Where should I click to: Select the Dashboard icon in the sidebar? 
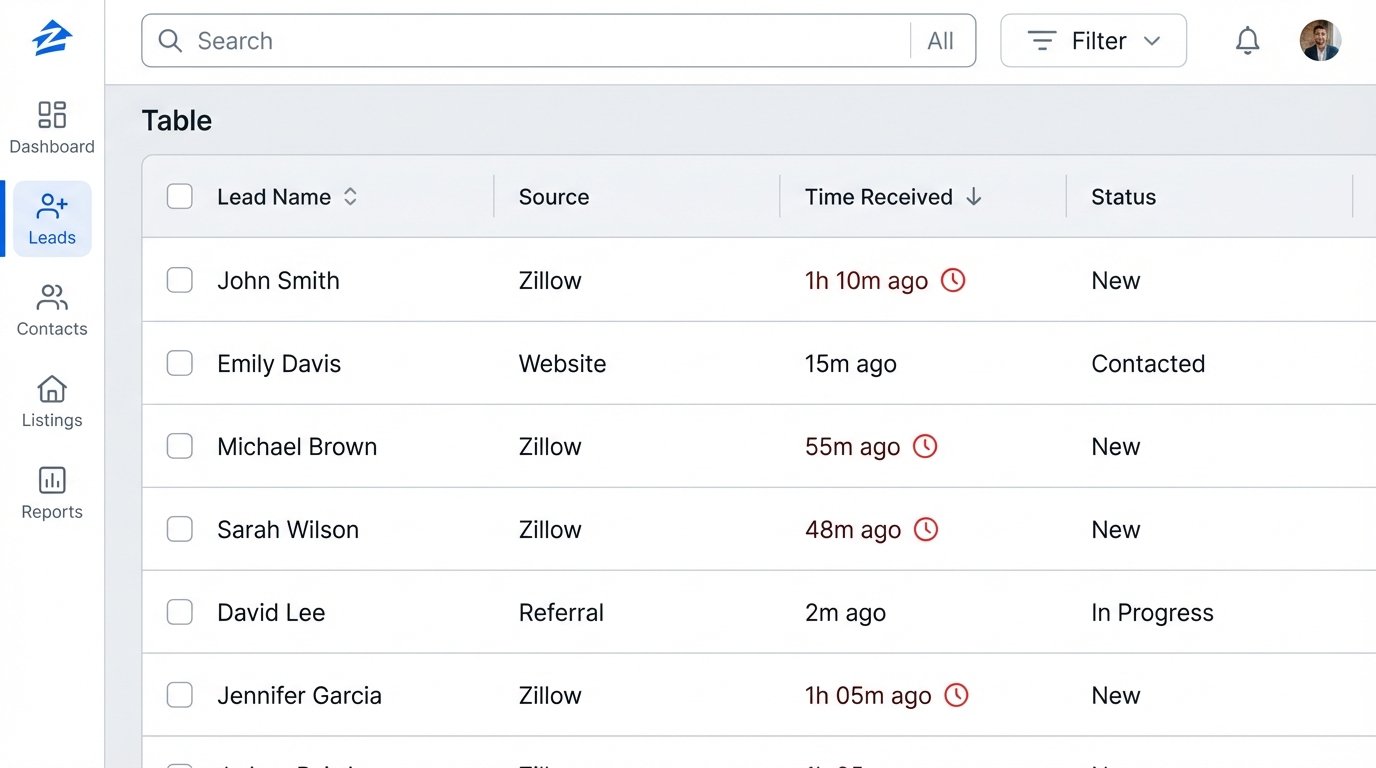[x=51, y=115]
